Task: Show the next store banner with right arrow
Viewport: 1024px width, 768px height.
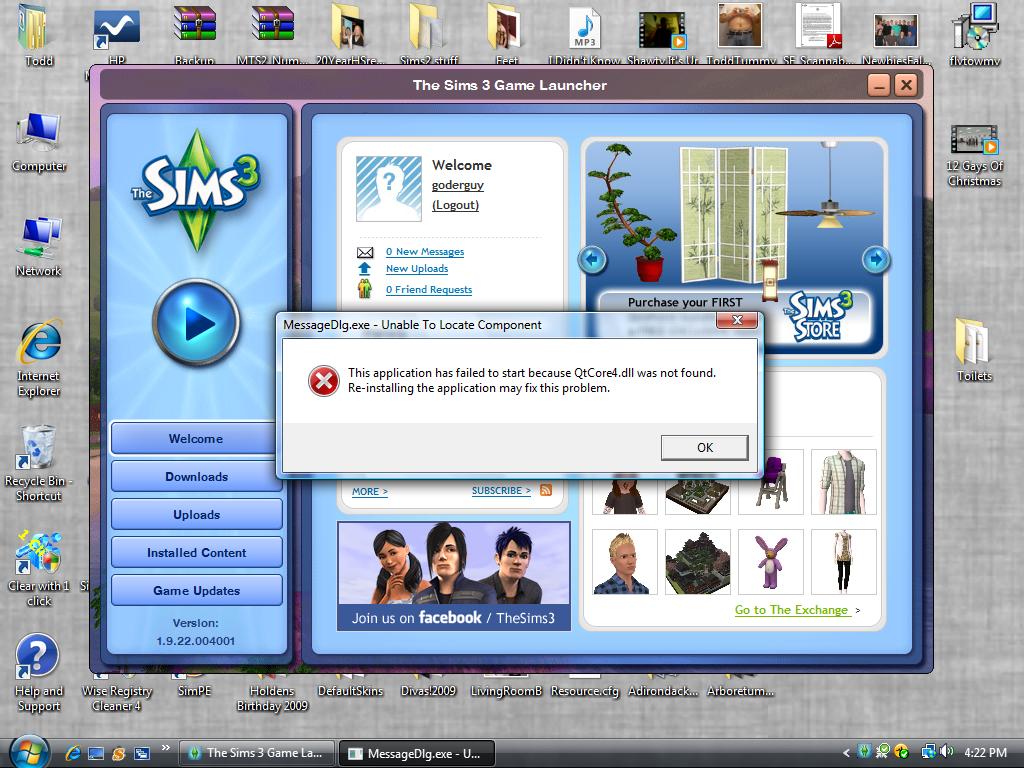Action: (876, 259)
